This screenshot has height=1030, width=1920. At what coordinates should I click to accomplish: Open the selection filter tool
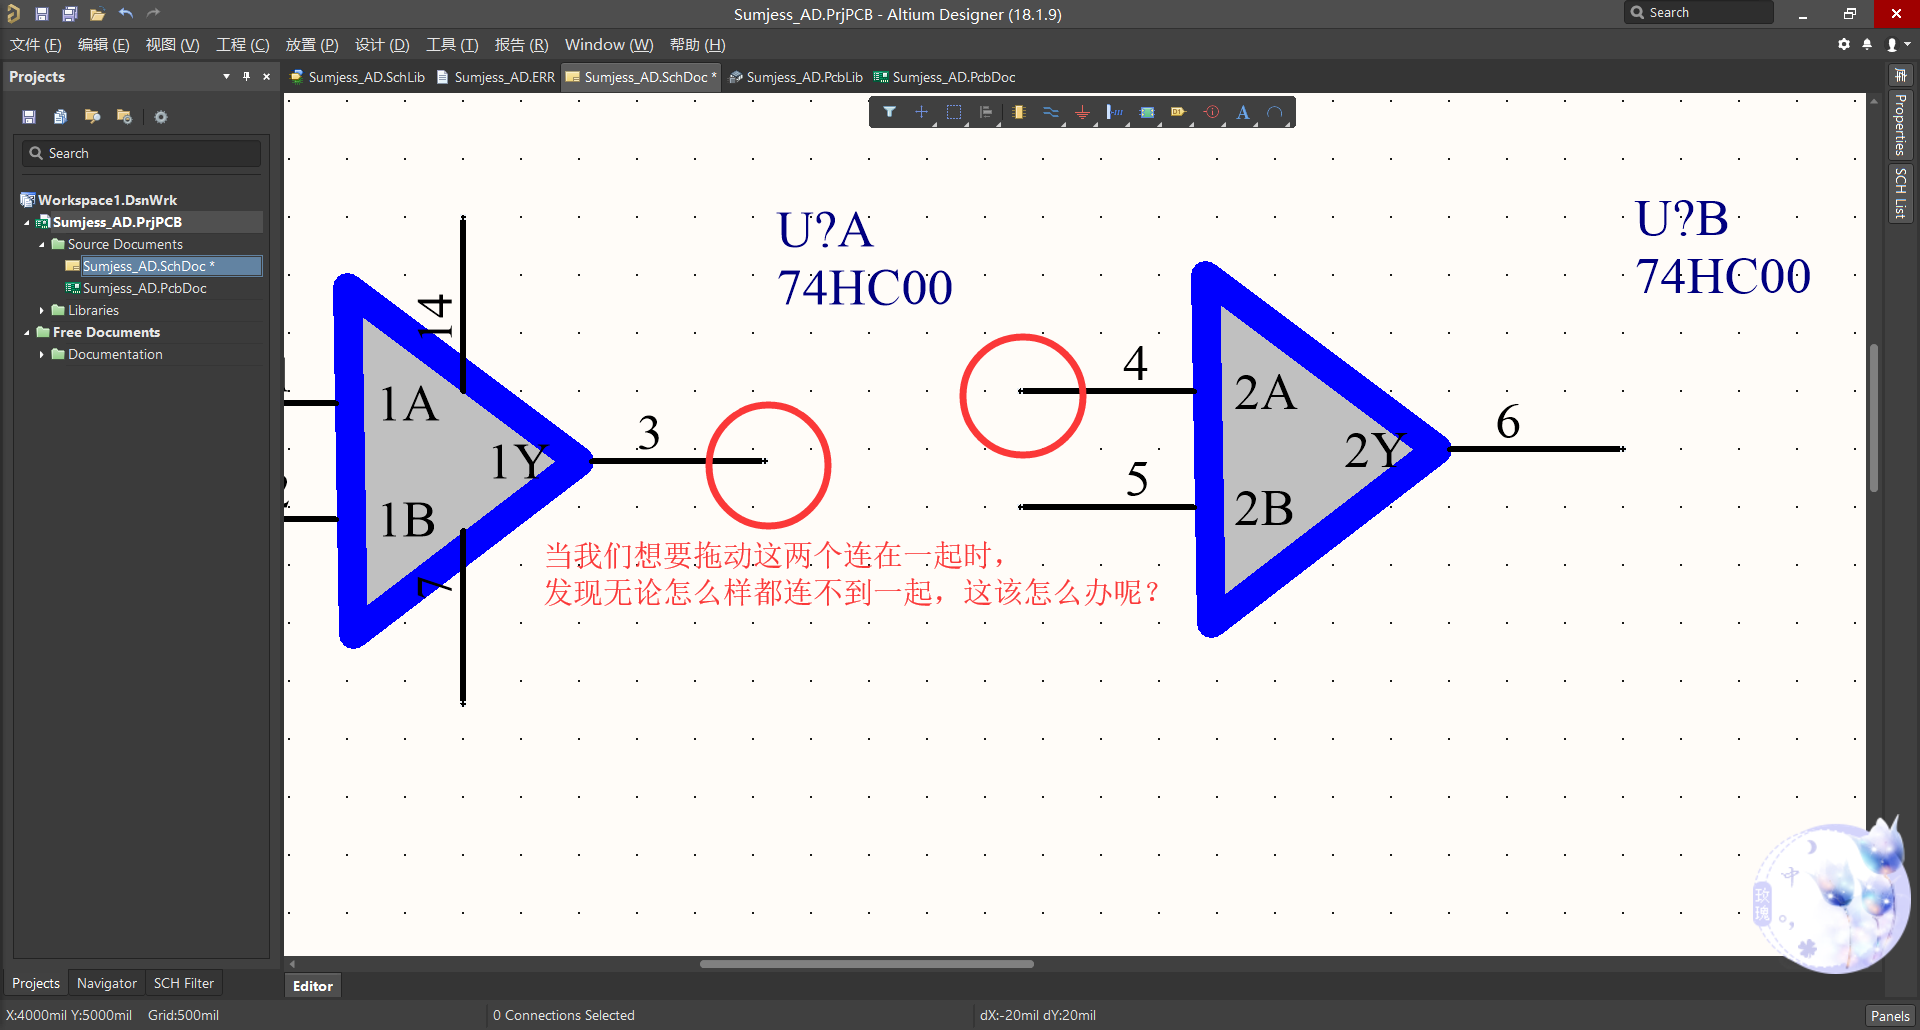tap(890, 112)
